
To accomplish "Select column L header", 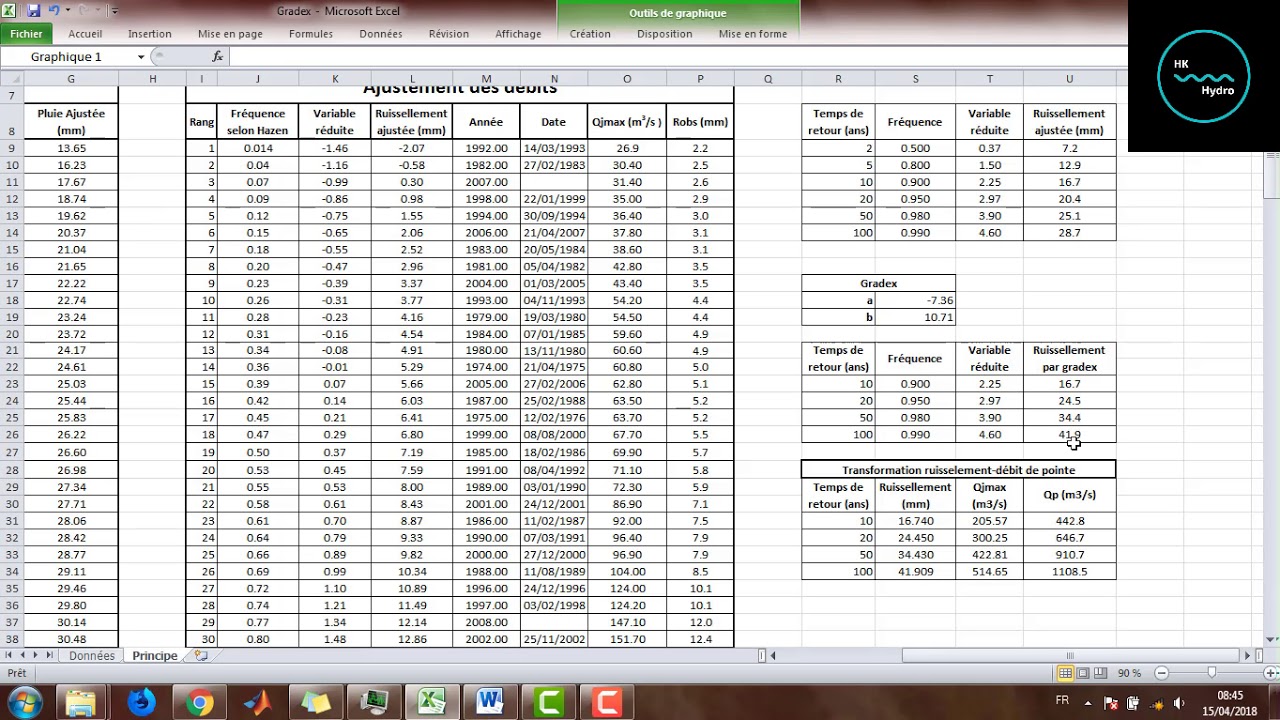I will click(412, 79).
